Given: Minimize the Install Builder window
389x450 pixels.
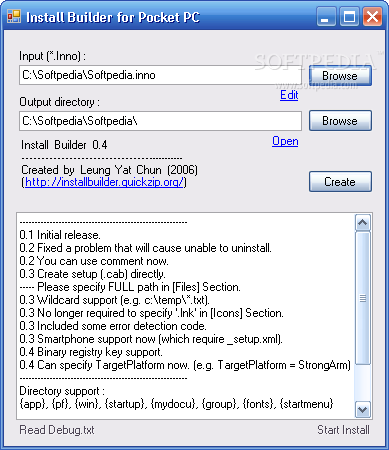Looking at the screenshot, I should coord(325,17).
